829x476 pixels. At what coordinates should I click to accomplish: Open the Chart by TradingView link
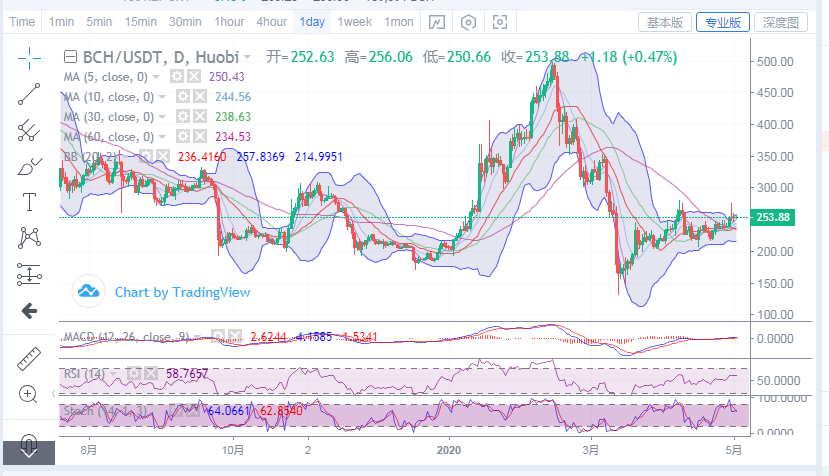pyautogui.click(x=182, y=292)
